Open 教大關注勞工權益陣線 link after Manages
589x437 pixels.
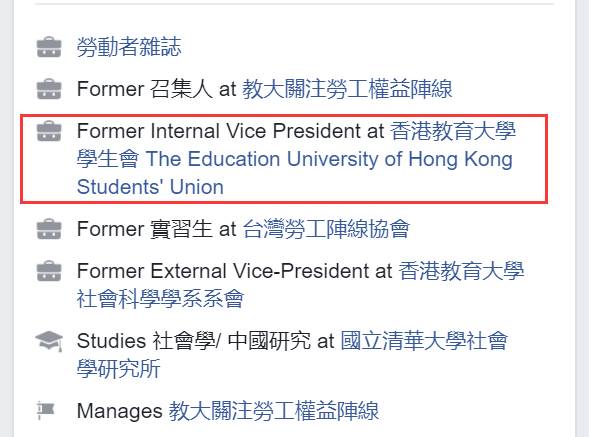point(273,411)
